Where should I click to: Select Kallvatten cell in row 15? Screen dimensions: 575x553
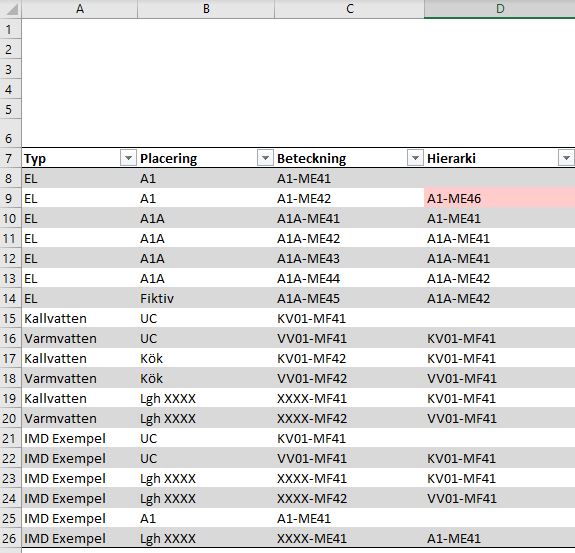(x=80, y=318)
